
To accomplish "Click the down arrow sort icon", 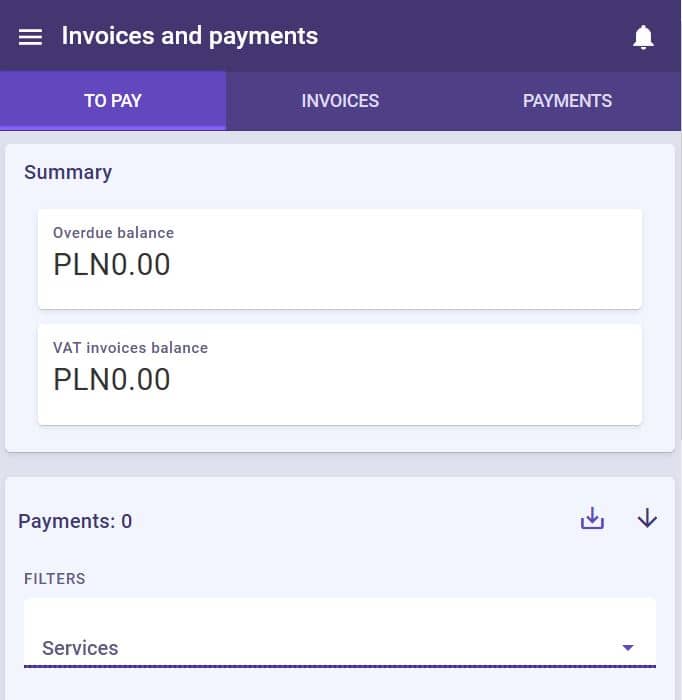I will click(647, 519).
